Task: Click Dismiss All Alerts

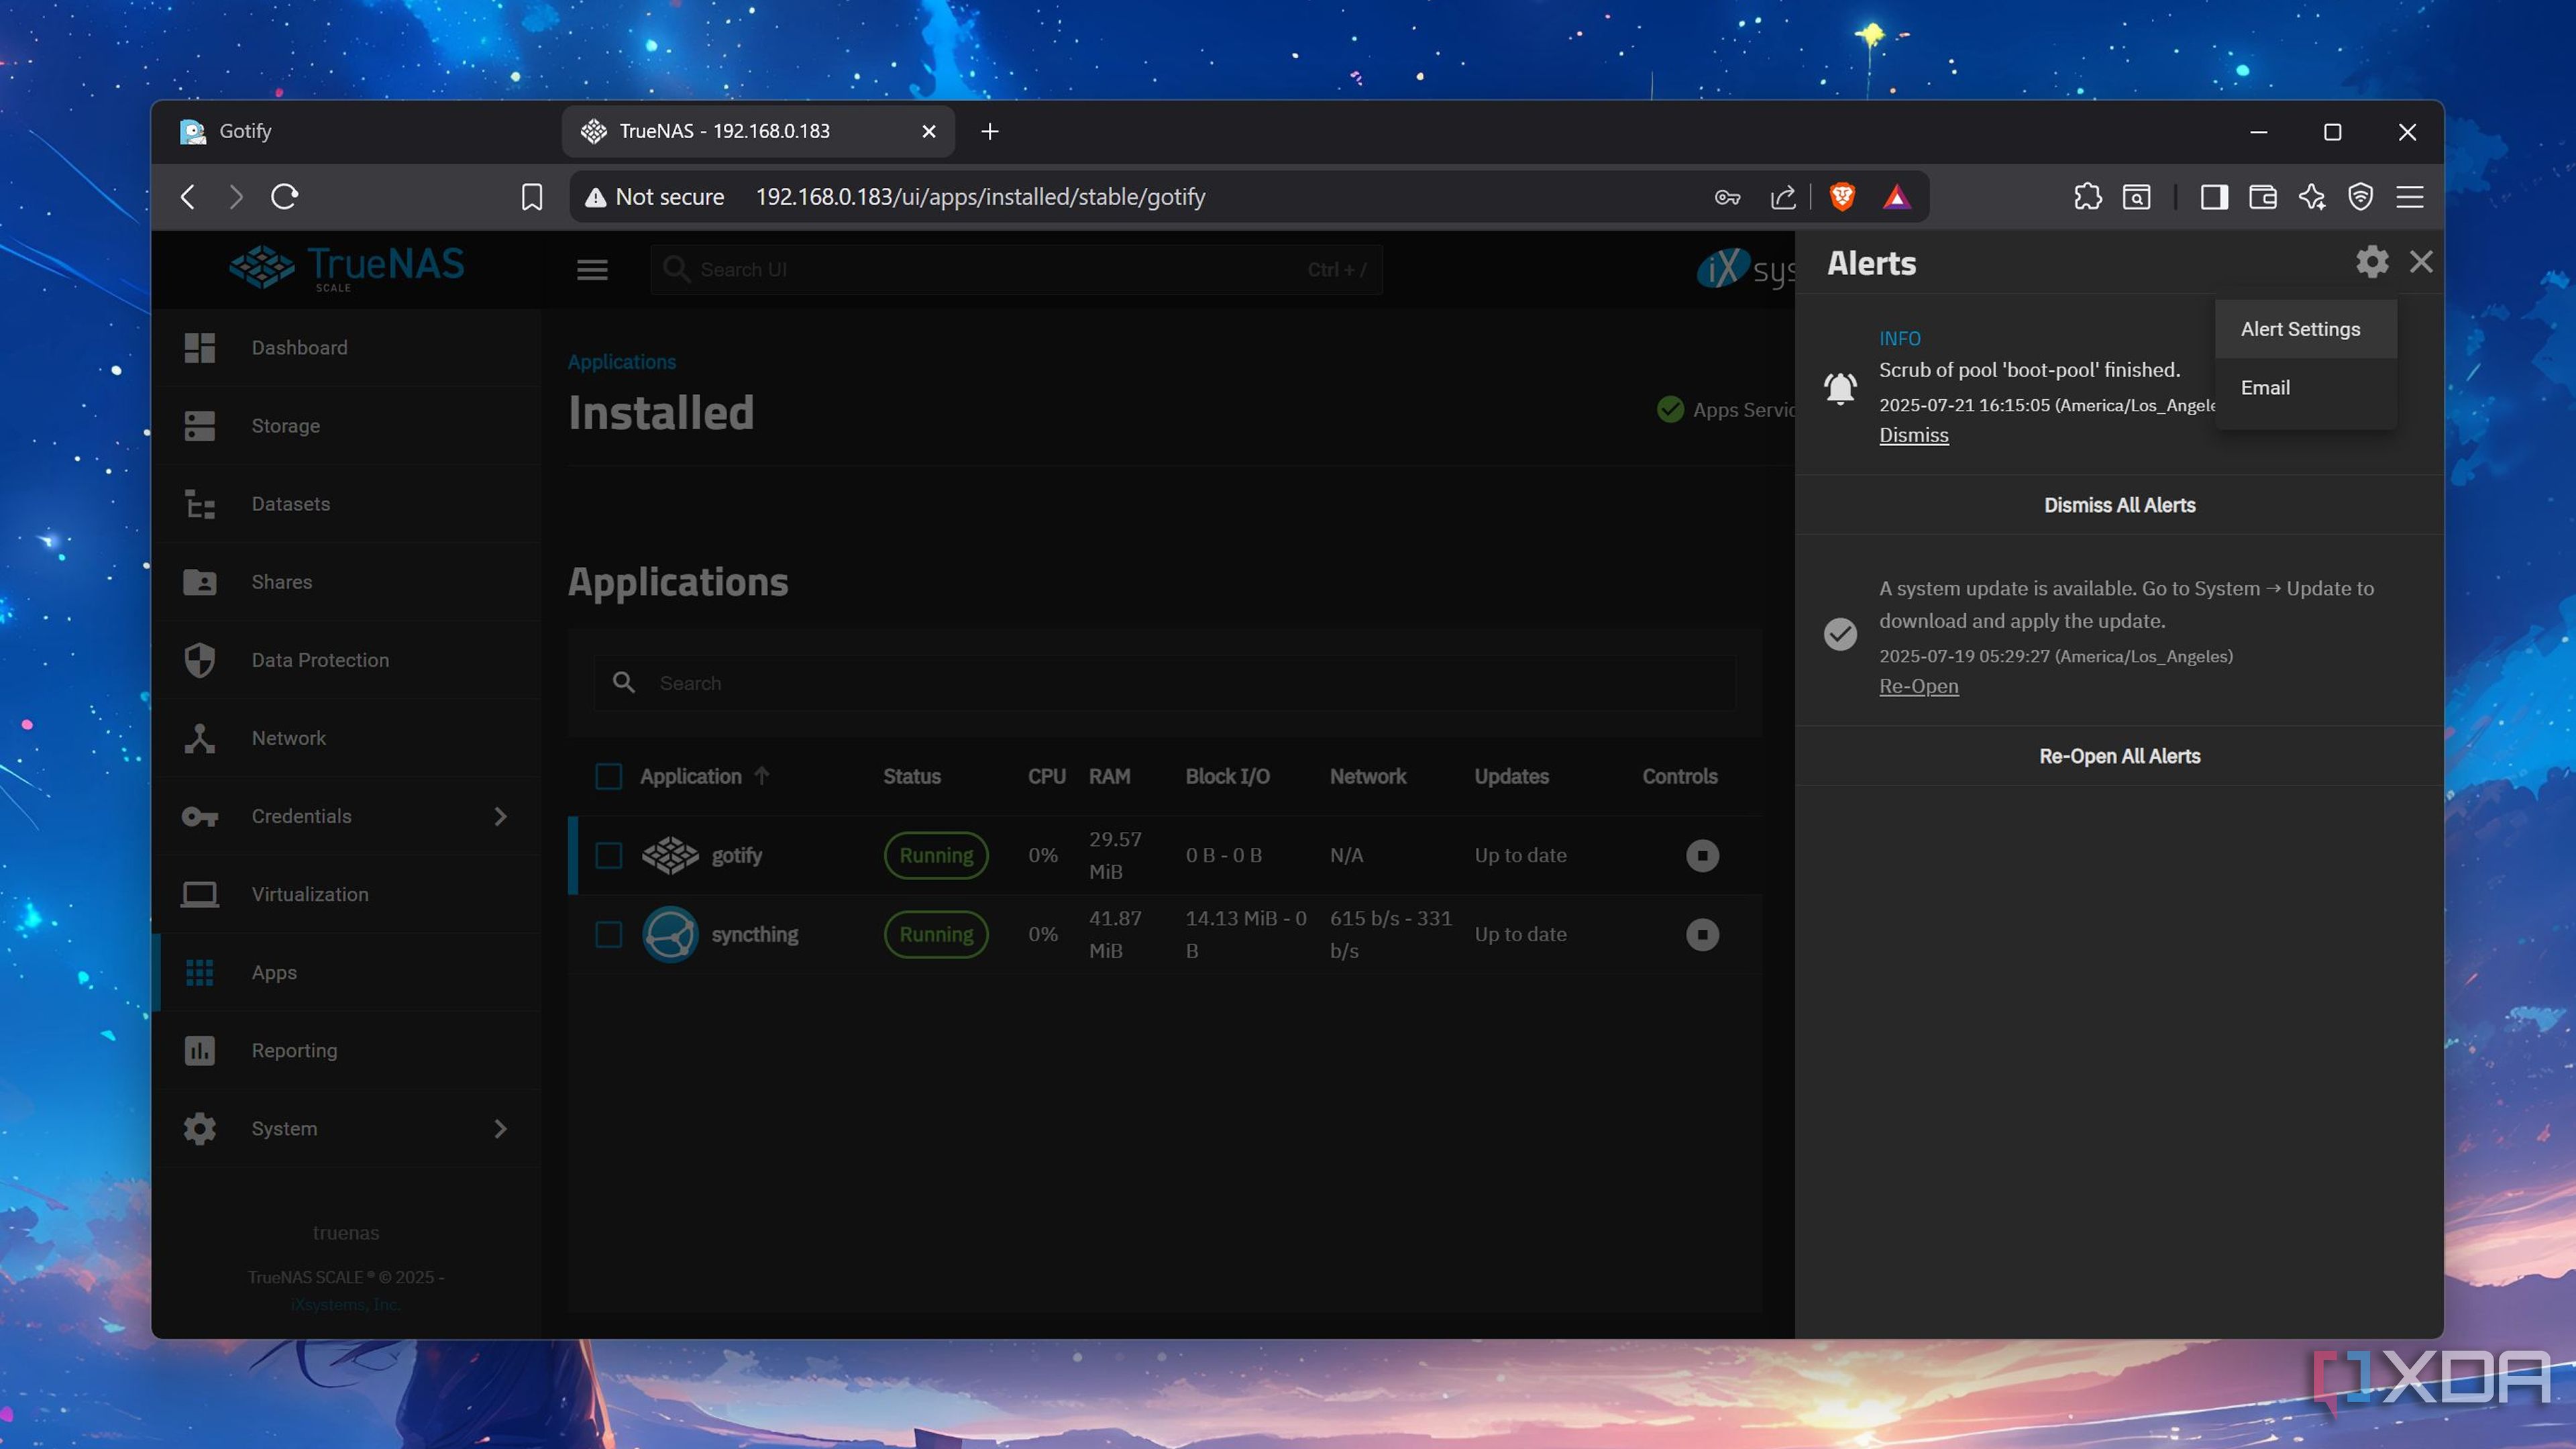Action: (2119, 505)
